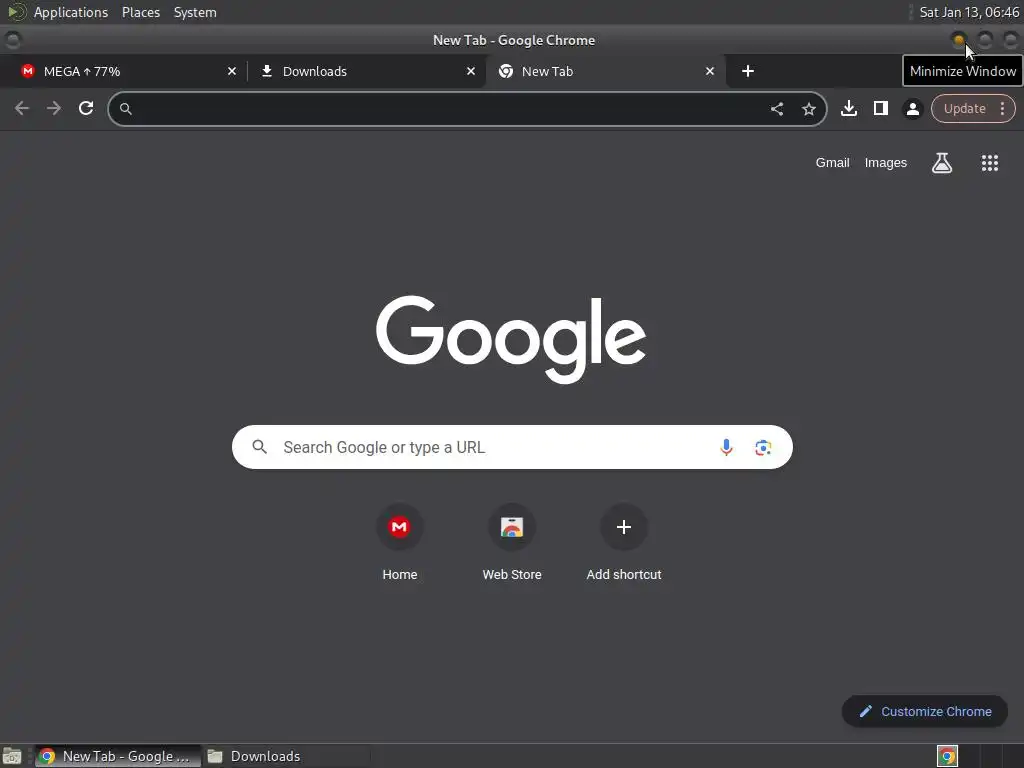Click Customize Chrome button
Screen dimensions: 1024x768
(925, 711)
